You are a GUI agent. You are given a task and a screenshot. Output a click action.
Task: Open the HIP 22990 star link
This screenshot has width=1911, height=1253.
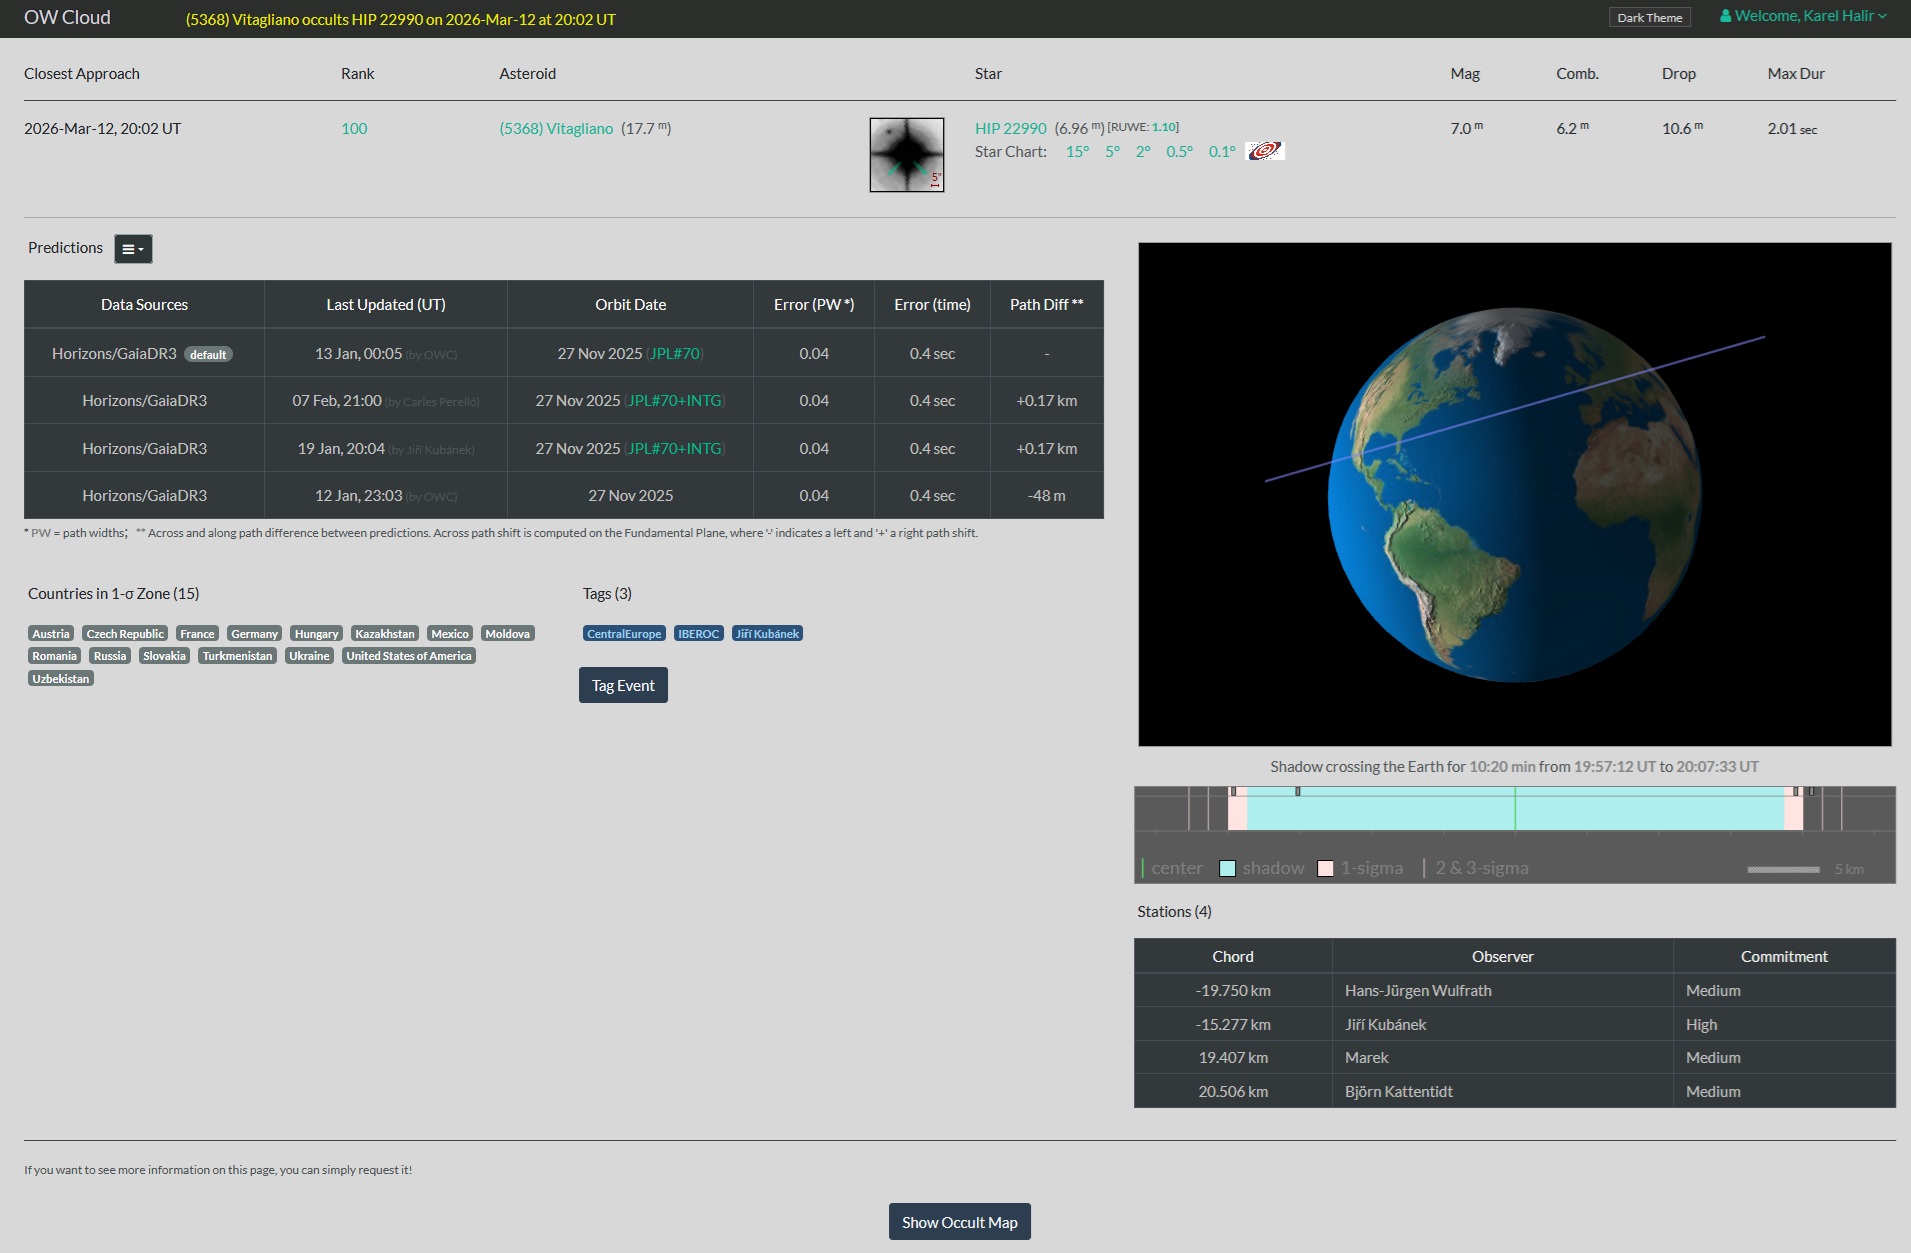coord(1010,128)
